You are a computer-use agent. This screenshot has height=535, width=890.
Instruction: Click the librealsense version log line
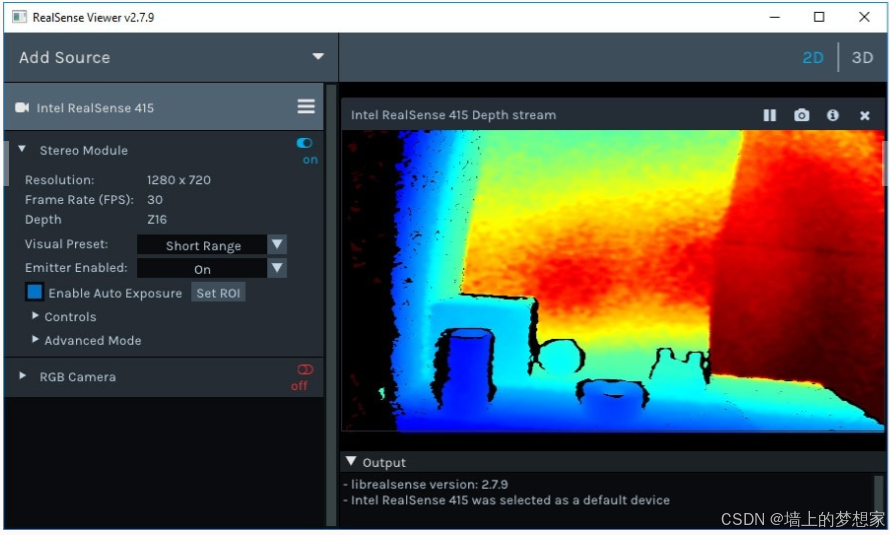point(426,485)
